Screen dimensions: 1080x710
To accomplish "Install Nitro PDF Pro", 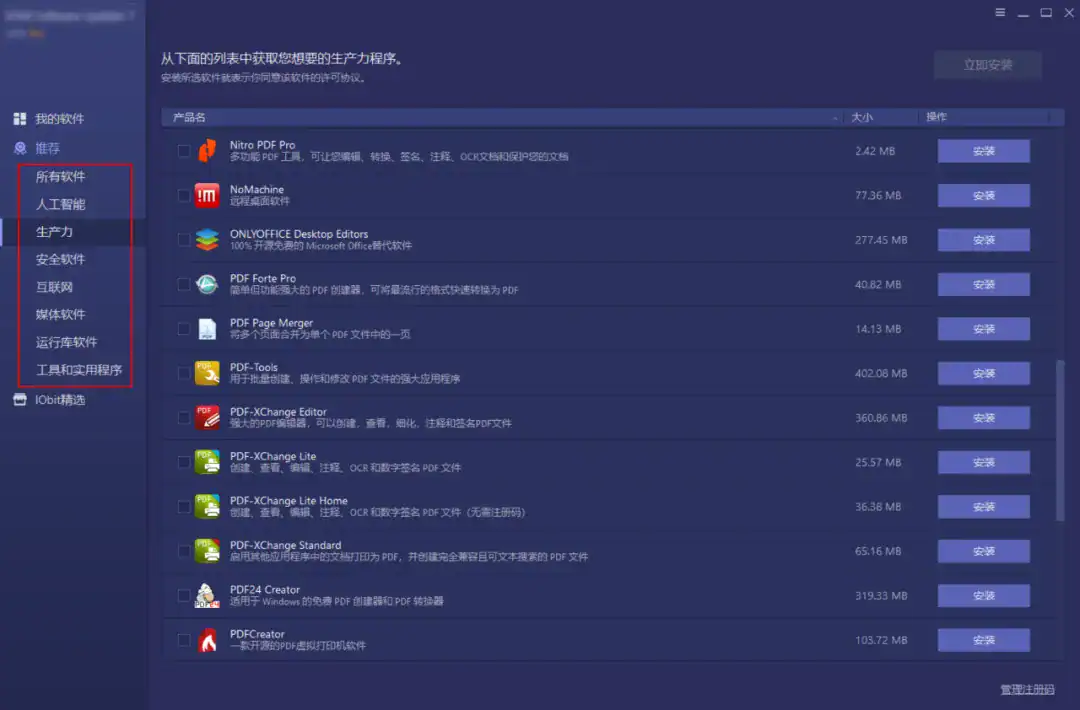I will tap(984, 151).
